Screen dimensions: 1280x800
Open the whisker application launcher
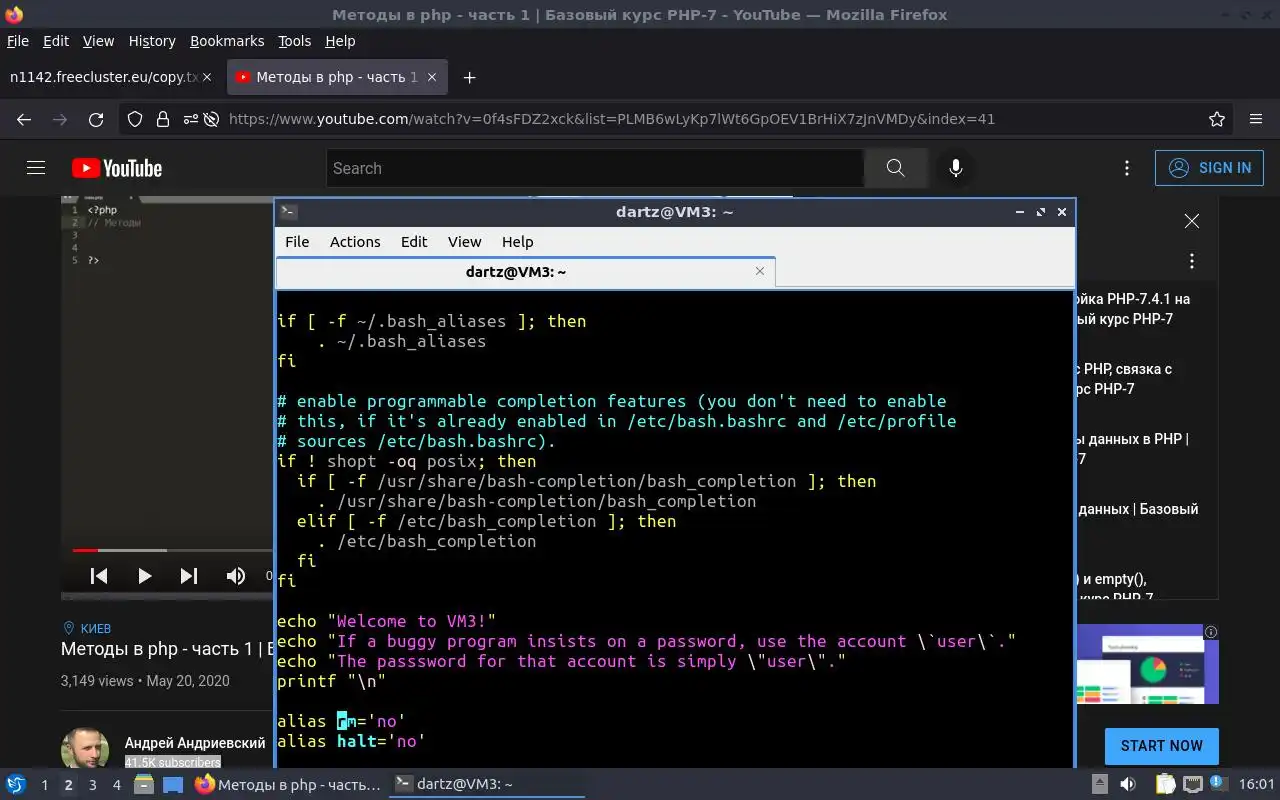pos(15,784)
